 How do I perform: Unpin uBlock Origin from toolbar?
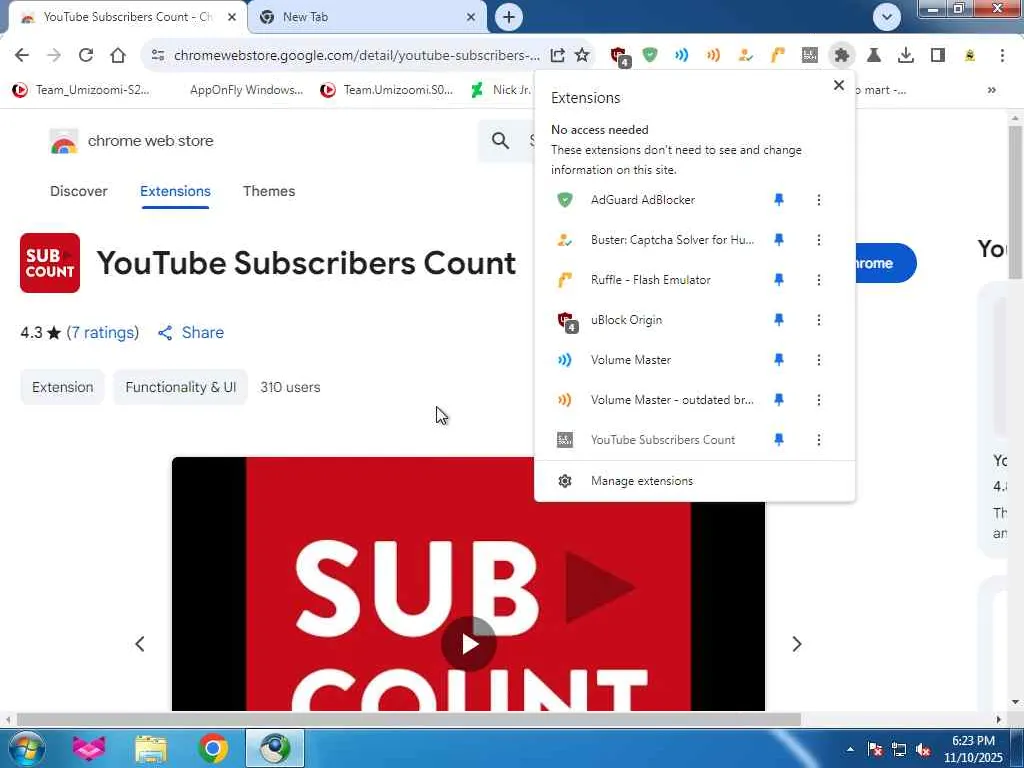(x=778, y=319)
